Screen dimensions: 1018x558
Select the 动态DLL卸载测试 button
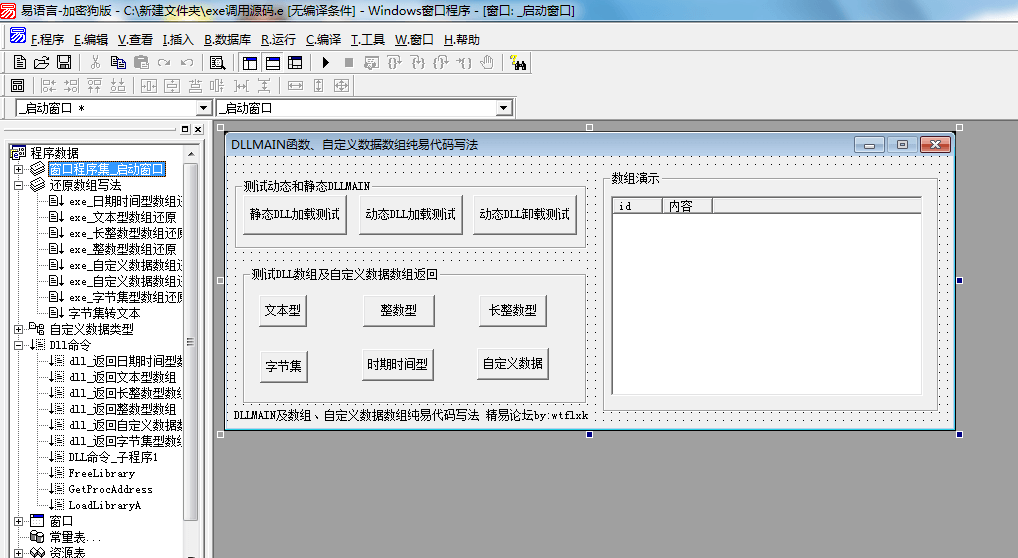pos(525,214)
